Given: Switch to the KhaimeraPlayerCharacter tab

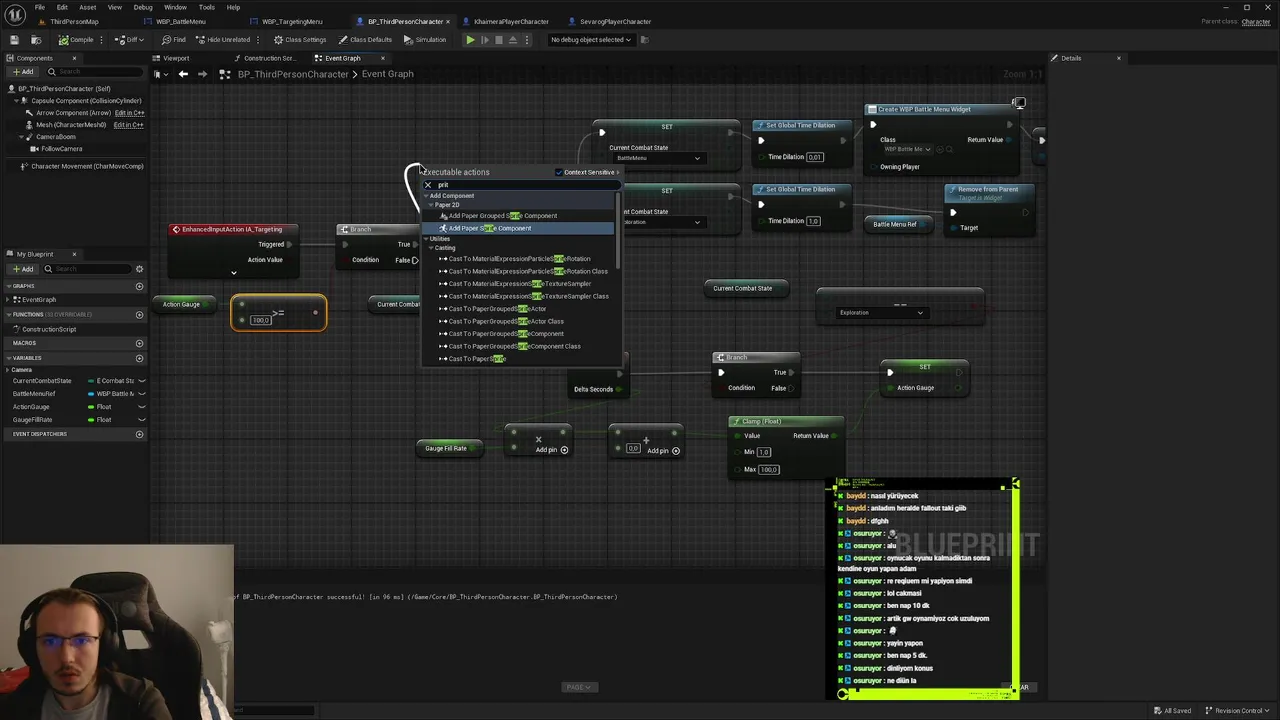Looking at the screenshot, I should (511, 21).
